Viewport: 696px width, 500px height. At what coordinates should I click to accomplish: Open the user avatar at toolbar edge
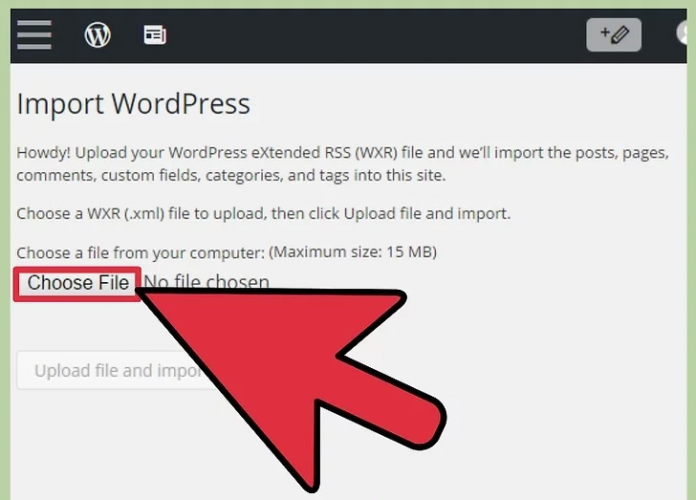click(686, 35)
